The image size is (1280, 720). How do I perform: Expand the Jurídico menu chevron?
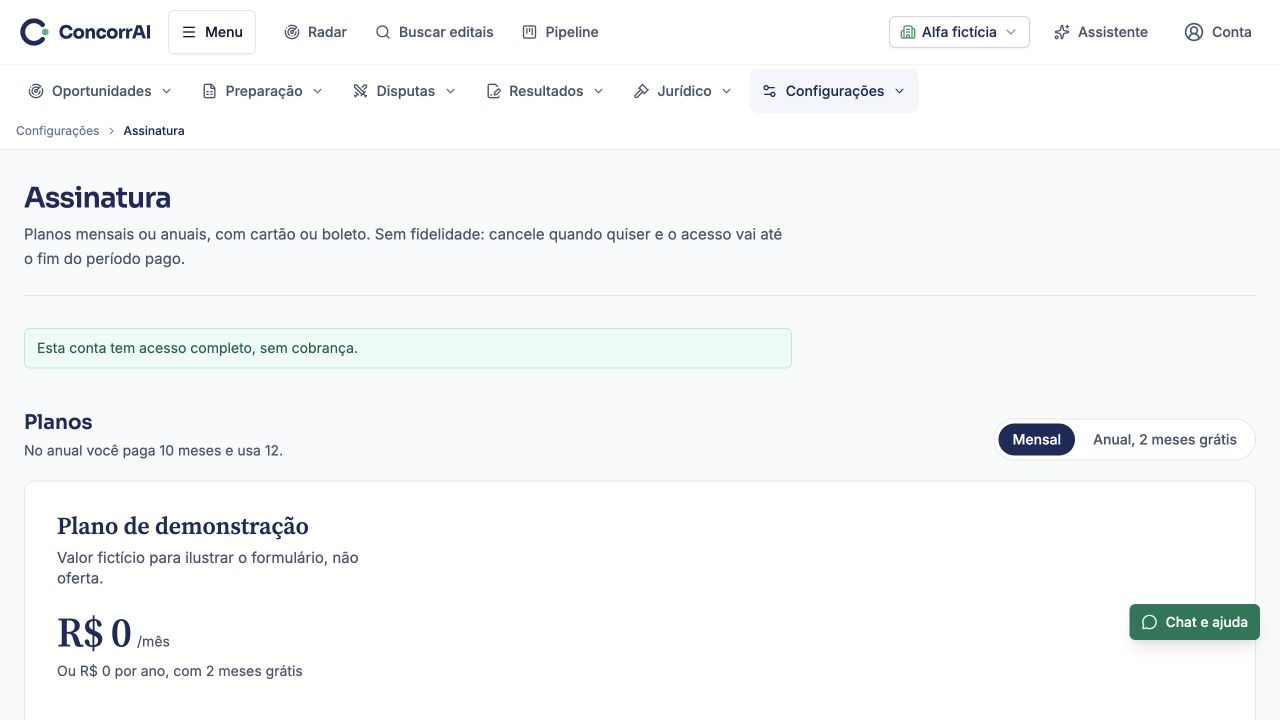point(726,91)
